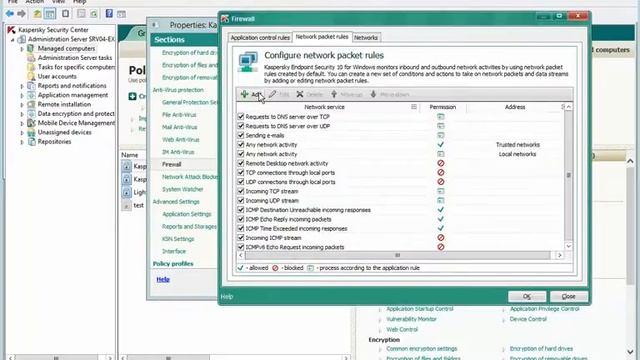
Task: Click OK in Firewall dialog
Action: [x=527, y=296]
